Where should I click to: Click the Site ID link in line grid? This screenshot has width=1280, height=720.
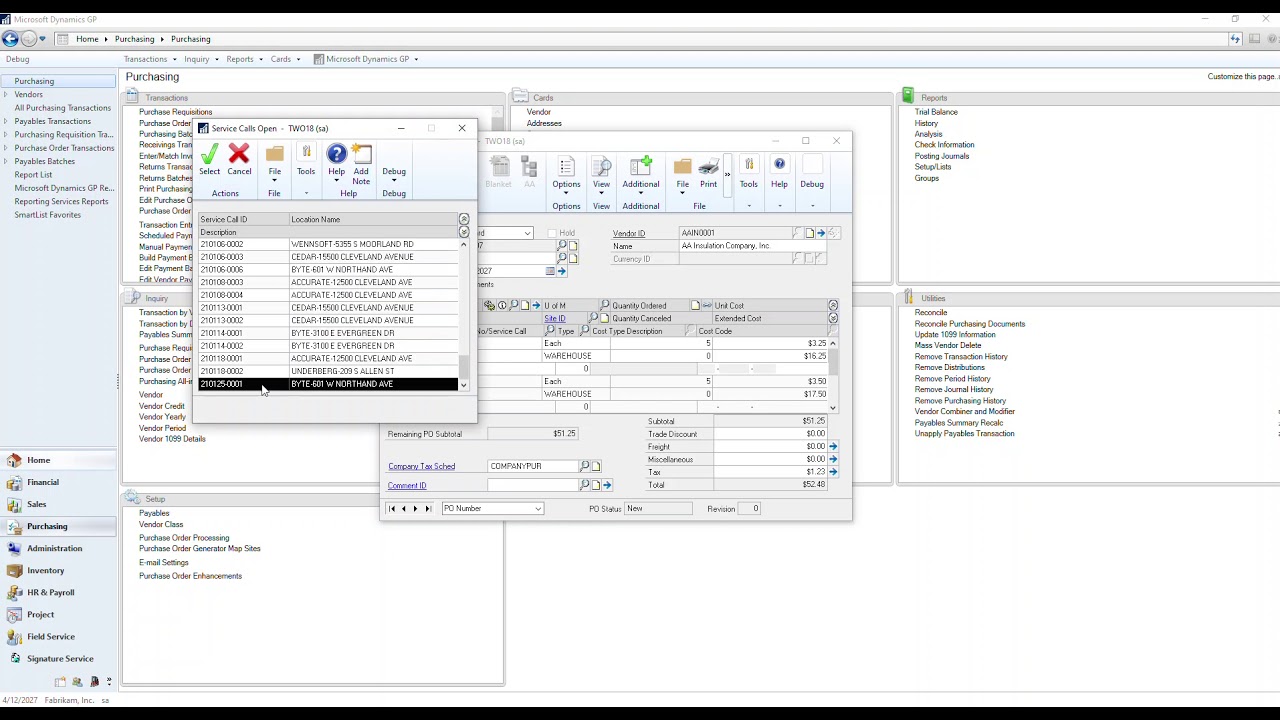click(554, 318)
